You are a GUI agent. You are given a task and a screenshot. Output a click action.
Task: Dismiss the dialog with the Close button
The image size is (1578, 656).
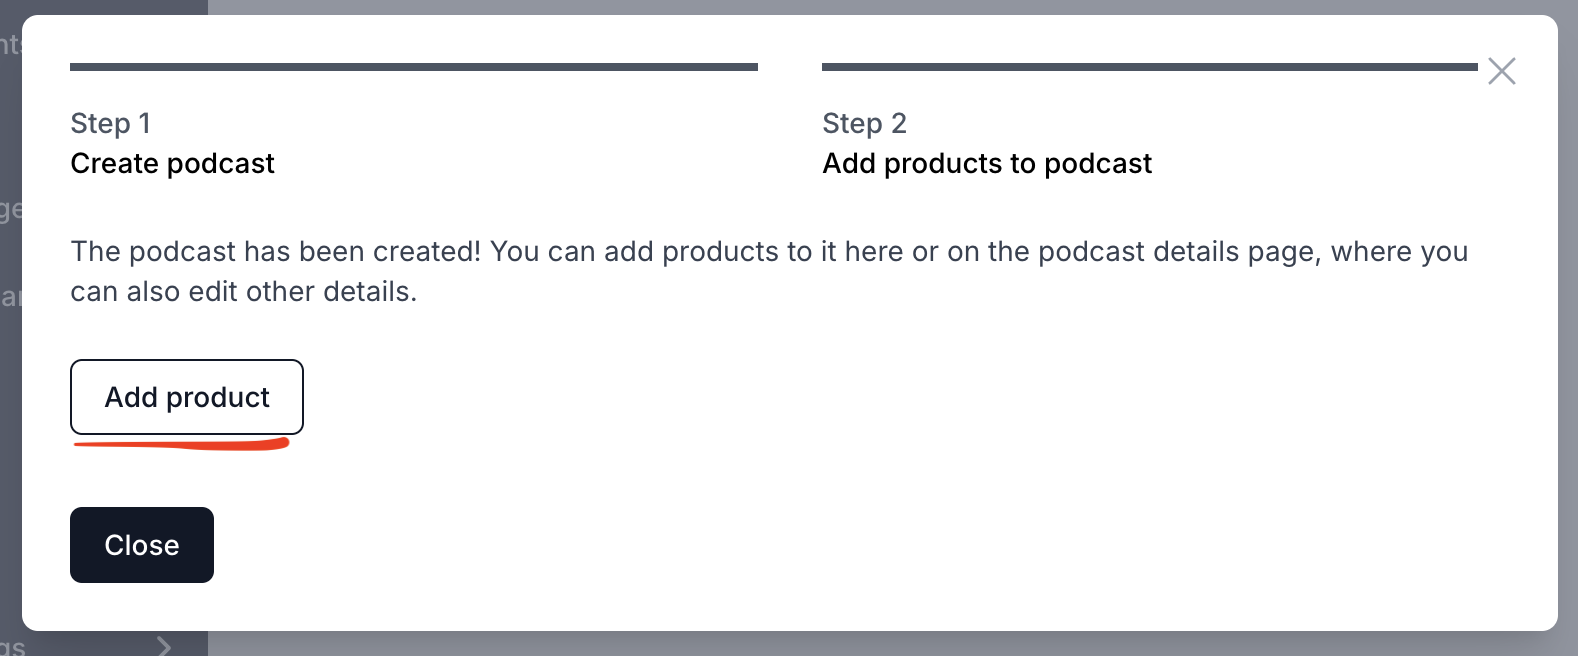[141, 544]
